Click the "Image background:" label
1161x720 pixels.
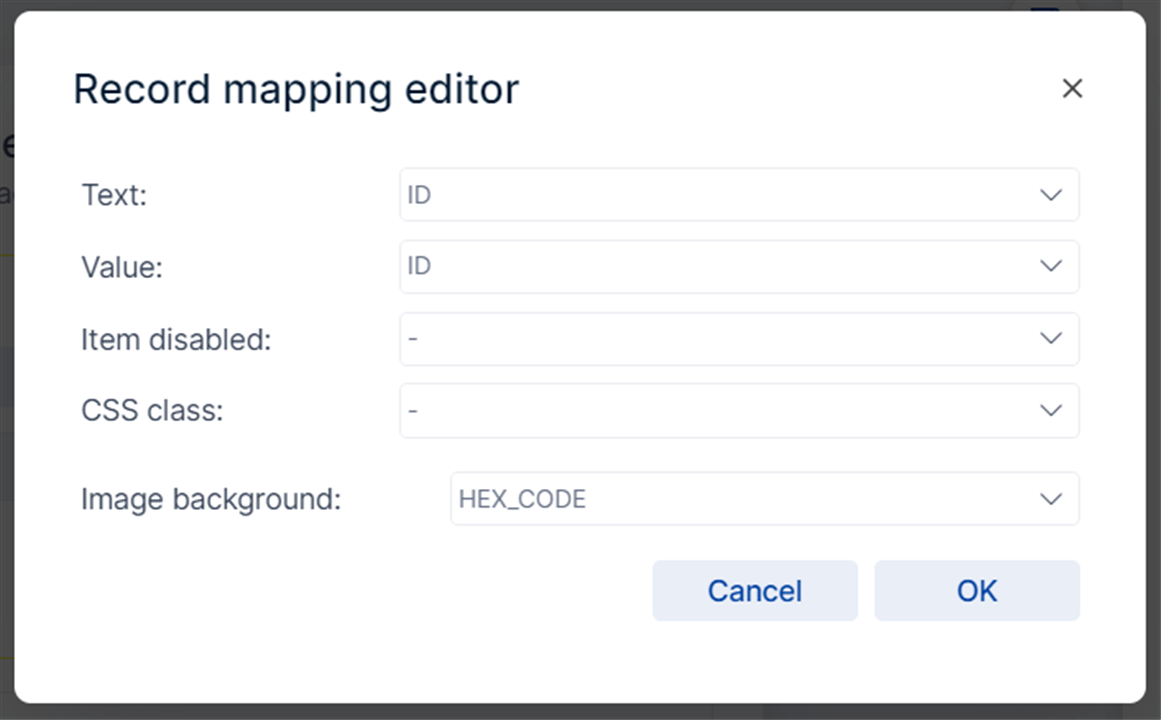(x=211, y=499)
